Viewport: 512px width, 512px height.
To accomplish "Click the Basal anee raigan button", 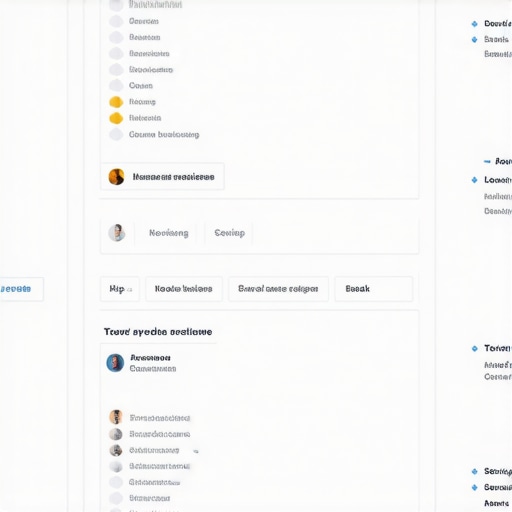I will pyautogui.click(x=278, y=289).
